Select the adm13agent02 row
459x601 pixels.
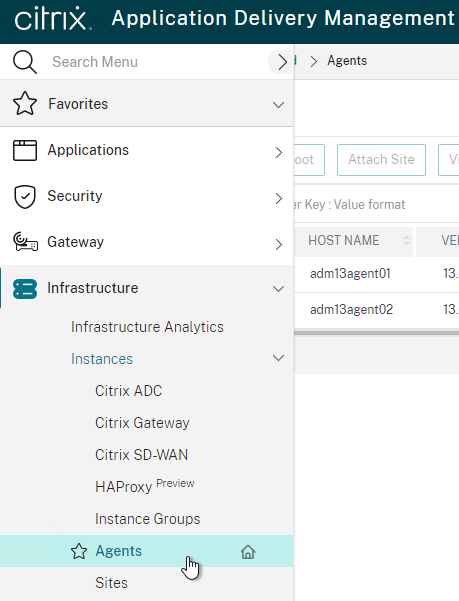coord(376,310)
